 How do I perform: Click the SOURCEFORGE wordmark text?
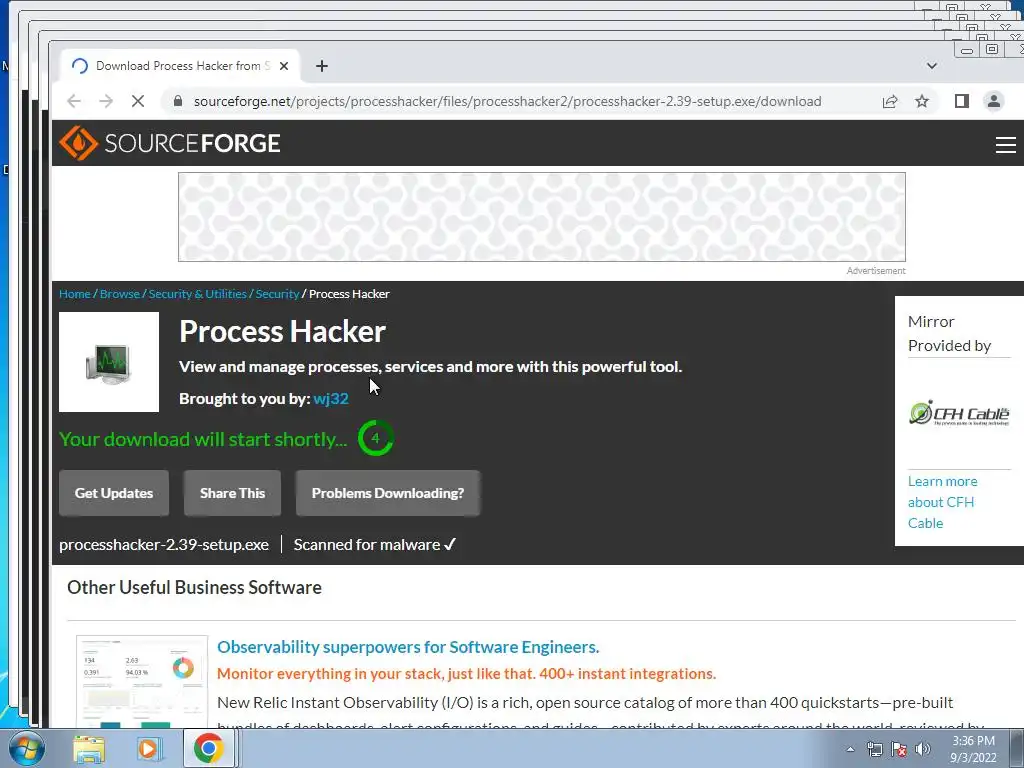192,143
